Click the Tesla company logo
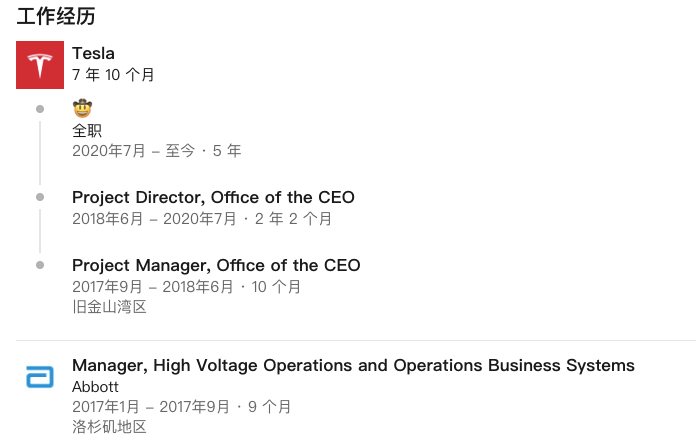Viewport: 696px width, 446px height. pos(40,65)
